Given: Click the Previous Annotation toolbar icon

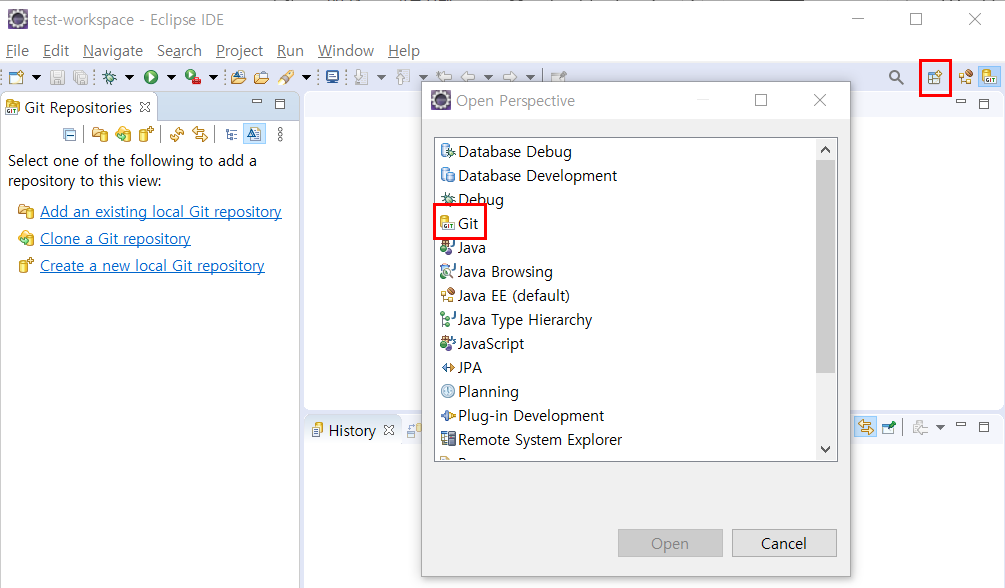Looking at the screenshot, I should [x=403, y=78].
